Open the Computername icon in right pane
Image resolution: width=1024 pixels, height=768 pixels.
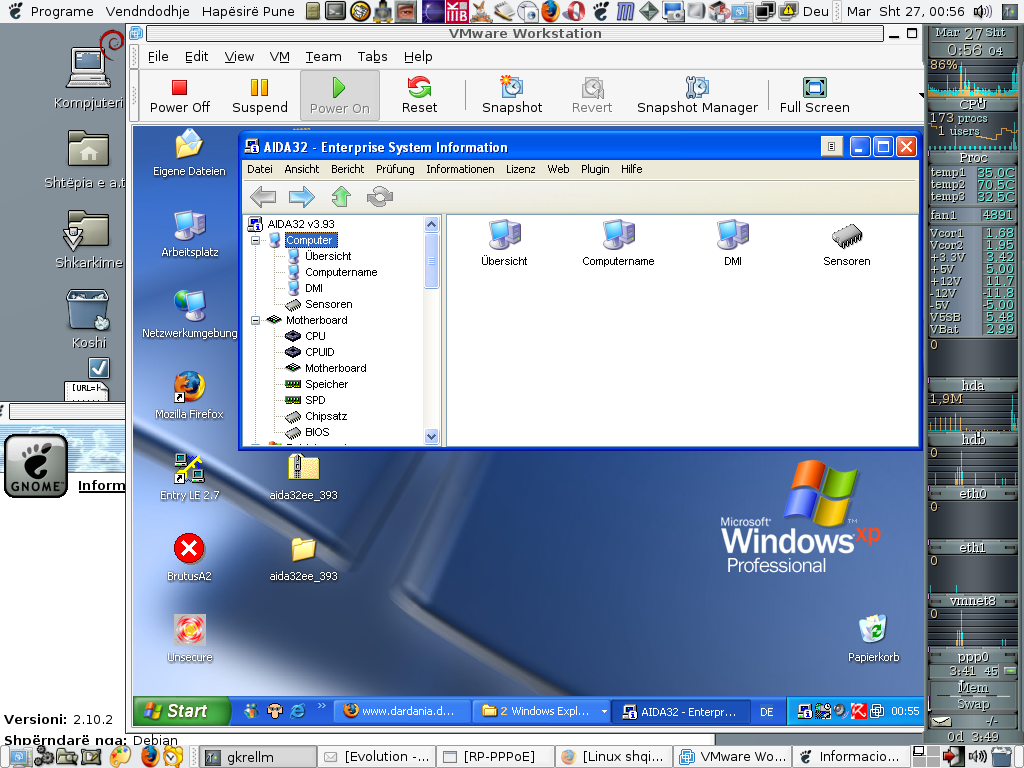click(618, 243)
